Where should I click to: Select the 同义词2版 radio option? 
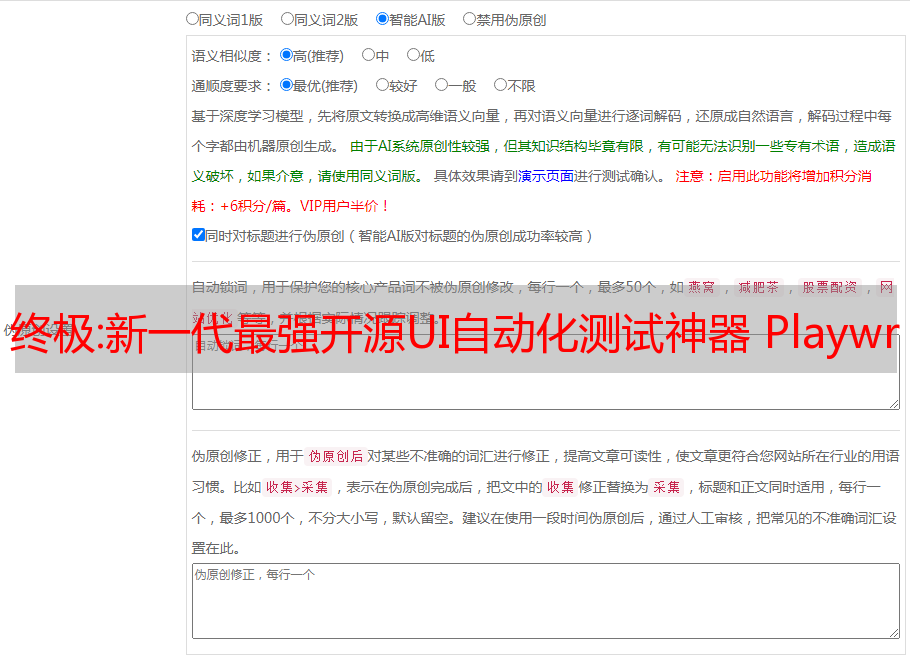coord(287,19)
